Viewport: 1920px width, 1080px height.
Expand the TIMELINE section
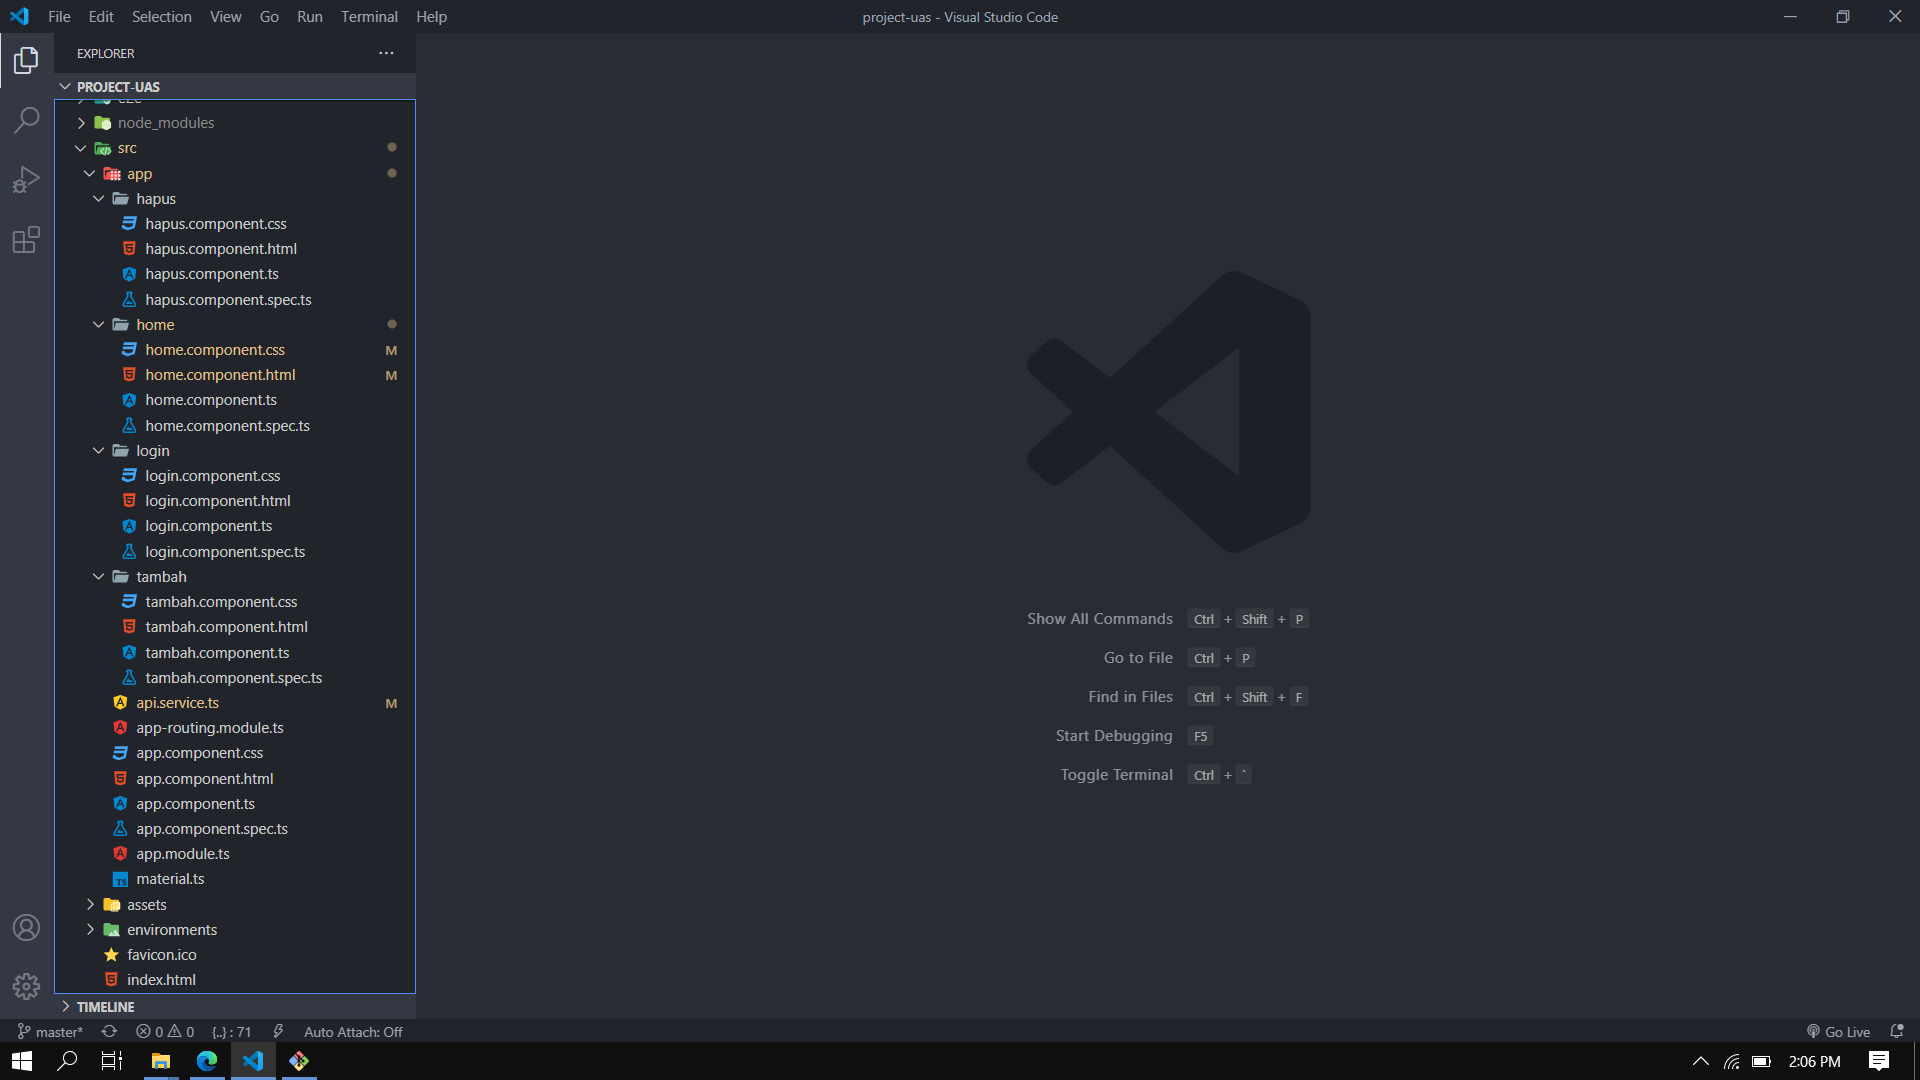coord(105,1006)
